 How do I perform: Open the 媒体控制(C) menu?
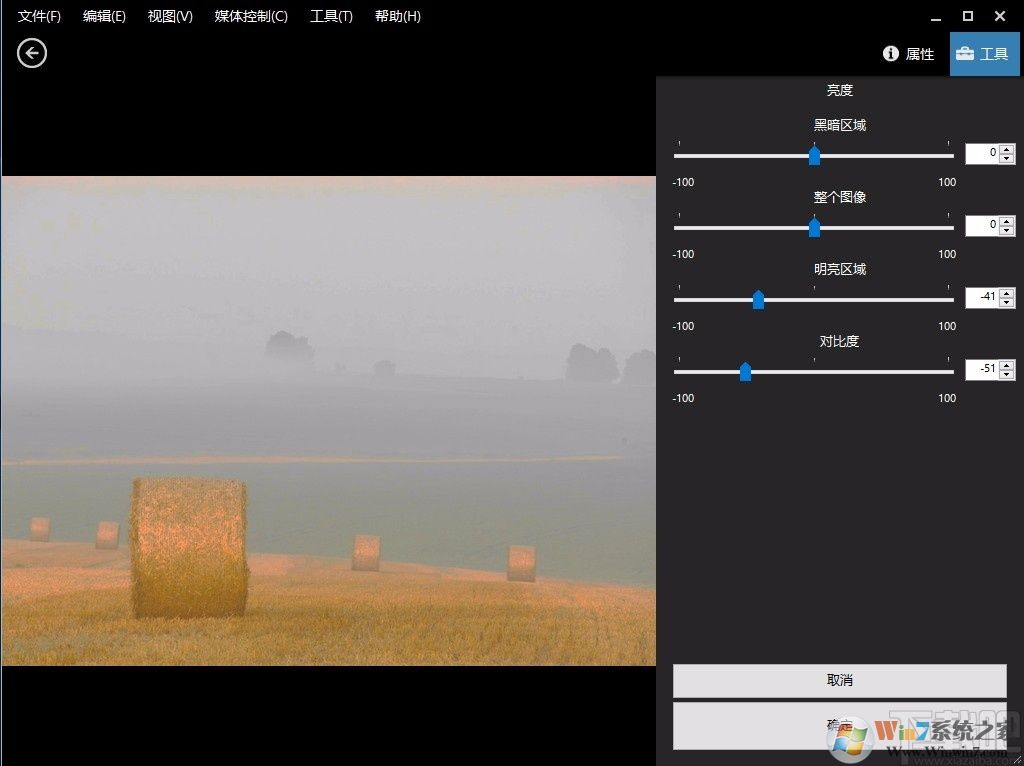point(251,16)
